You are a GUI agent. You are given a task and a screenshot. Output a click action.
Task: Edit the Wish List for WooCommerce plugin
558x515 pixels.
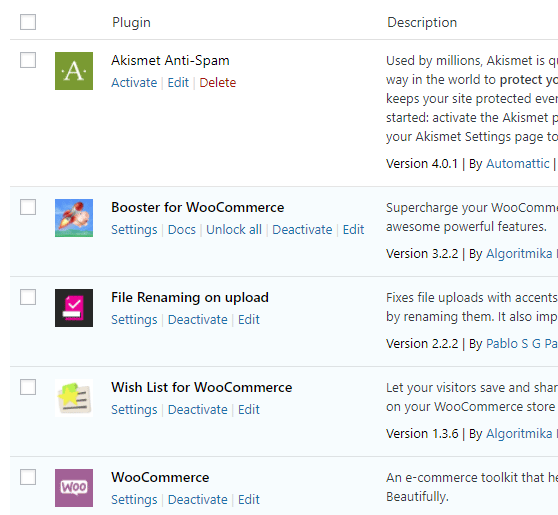[249, 410]
